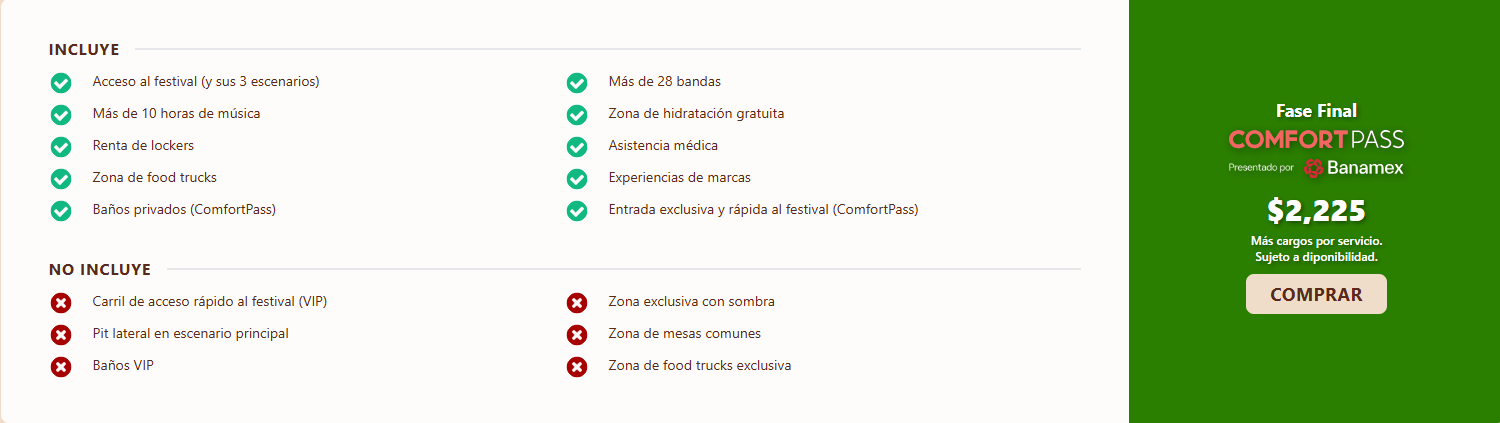Click check icon next to Renta de lockers
The image size is (1500, 423).
coord(61,146)
